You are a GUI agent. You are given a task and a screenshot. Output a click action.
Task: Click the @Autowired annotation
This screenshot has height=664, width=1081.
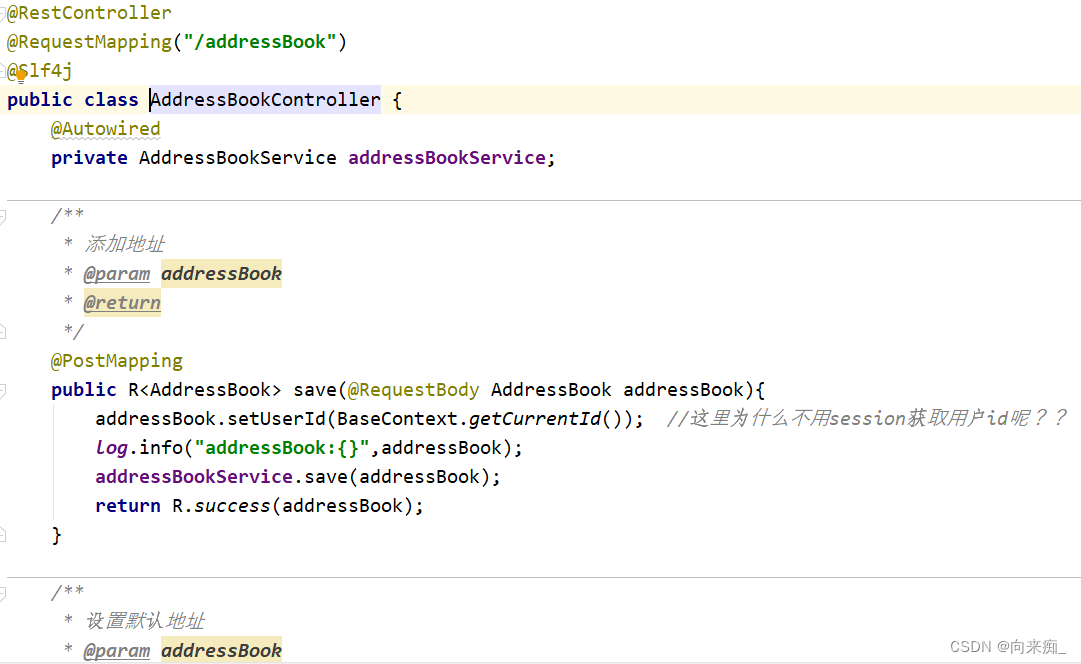click(x=105, y=129)
